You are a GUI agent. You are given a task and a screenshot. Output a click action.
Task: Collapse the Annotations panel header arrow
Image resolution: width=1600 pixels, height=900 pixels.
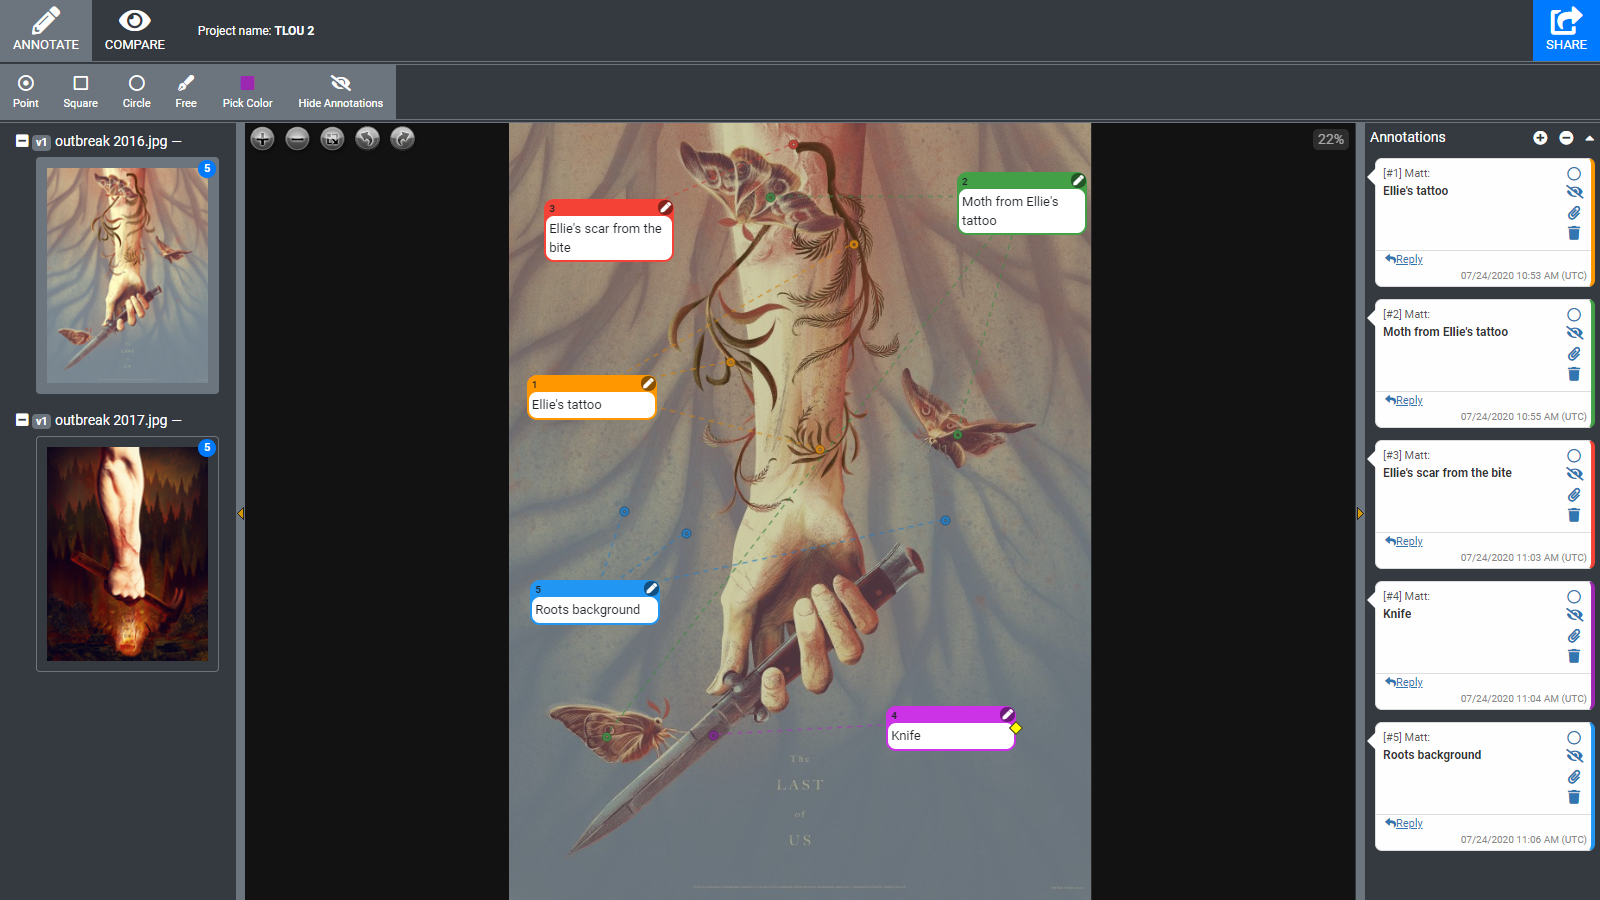click(1589, 138)
